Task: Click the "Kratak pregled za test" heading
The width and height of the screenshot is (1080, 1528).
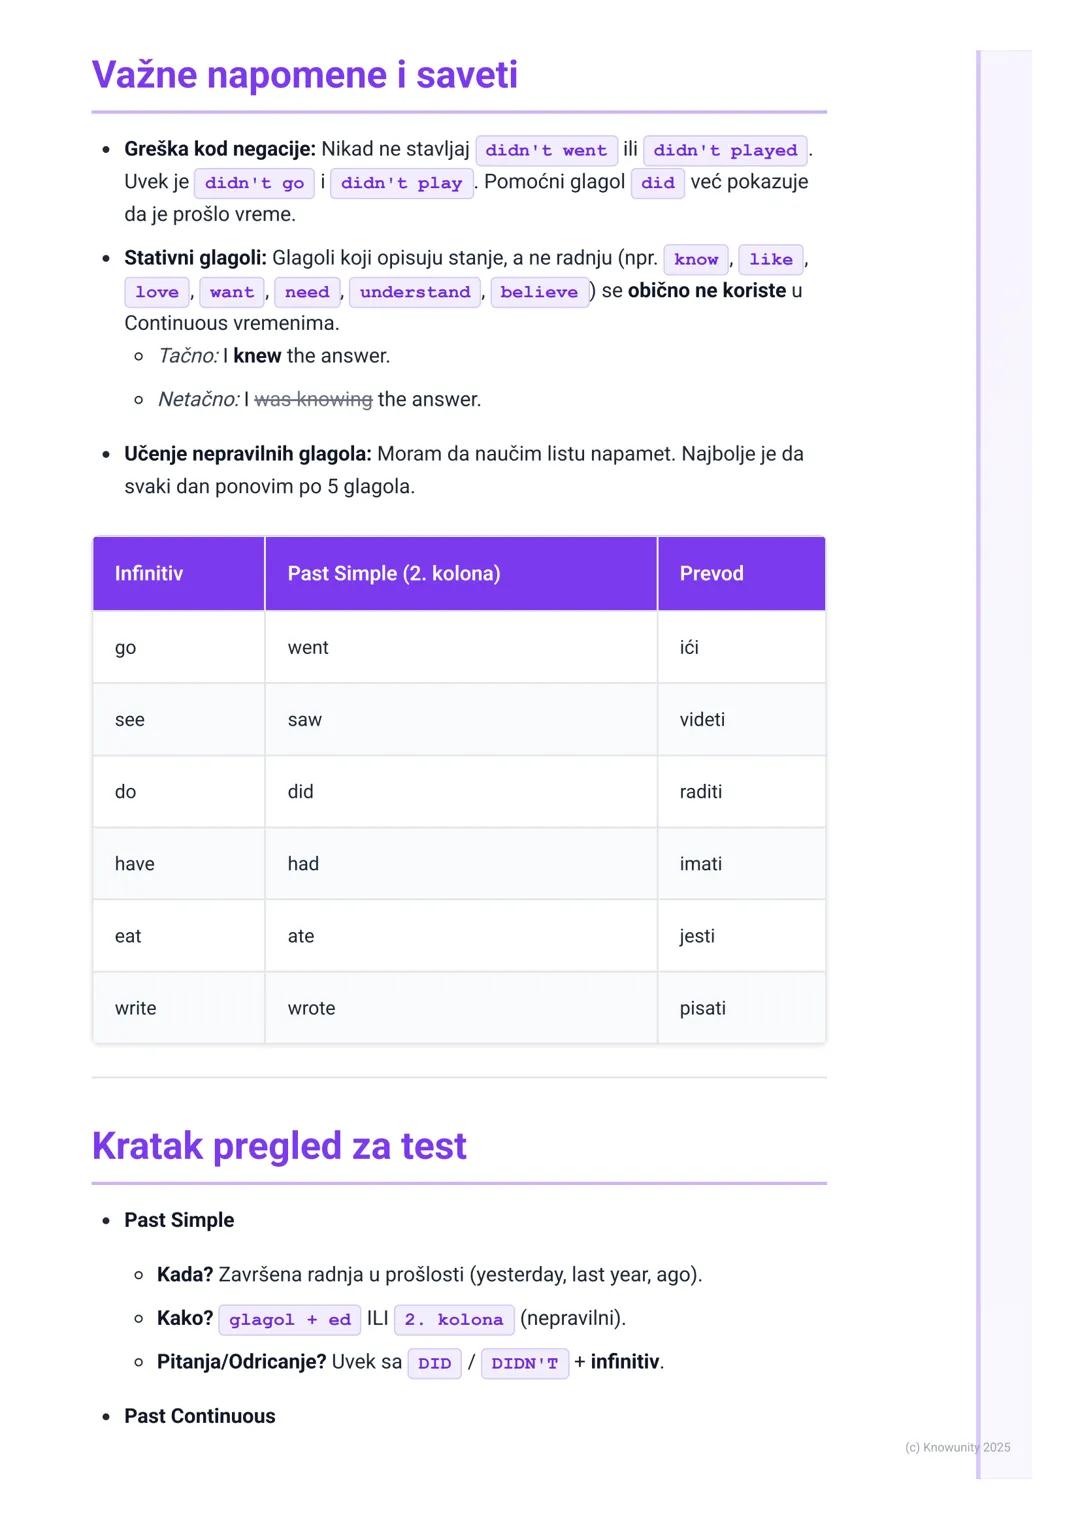Action: 279,1146
